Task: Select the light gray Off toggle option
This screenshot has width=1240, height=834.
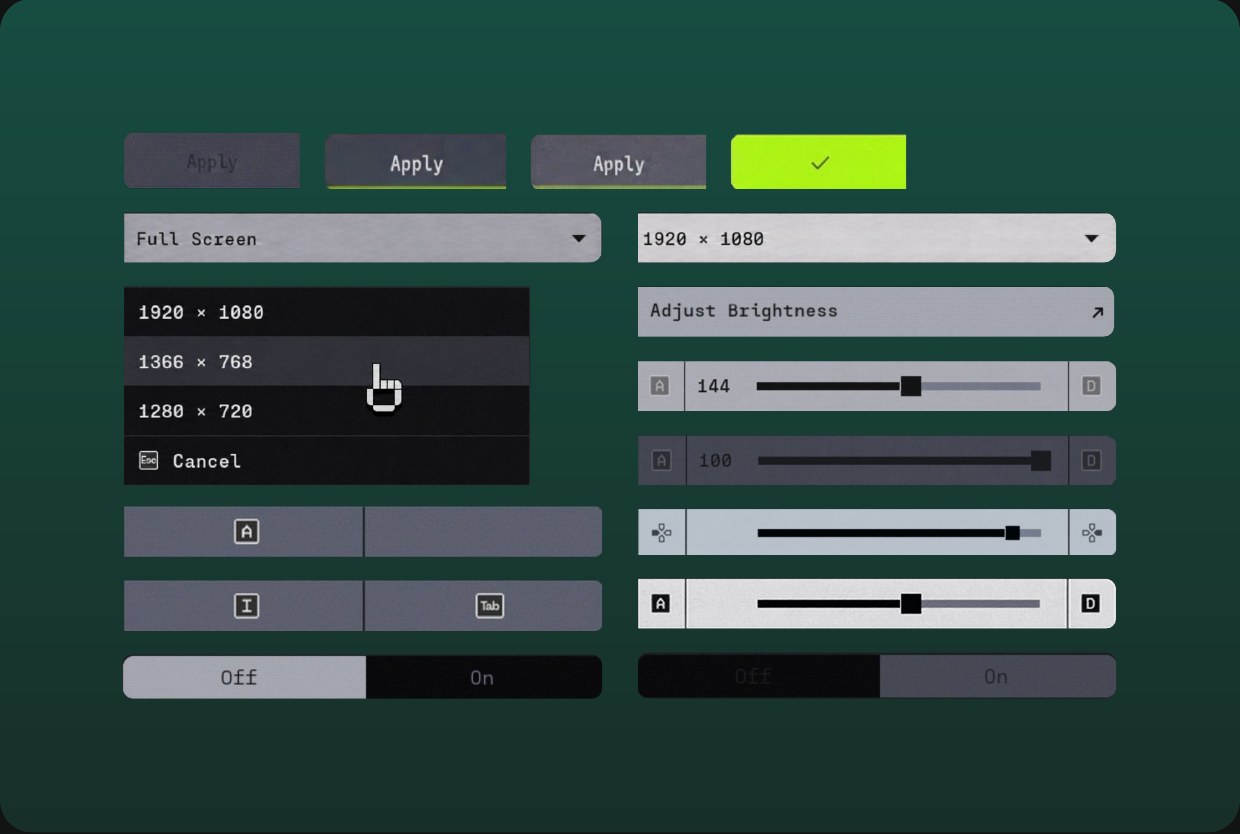Action: click(244, 677)
